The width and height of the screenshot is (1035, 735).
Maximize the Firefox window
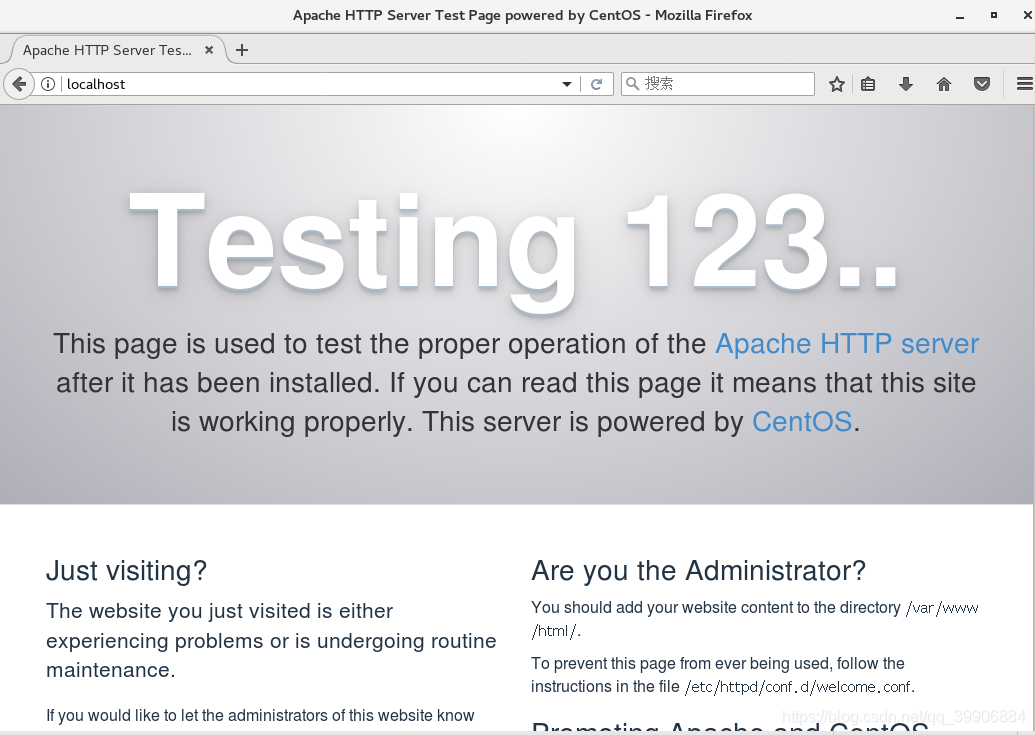click(993, 15)
